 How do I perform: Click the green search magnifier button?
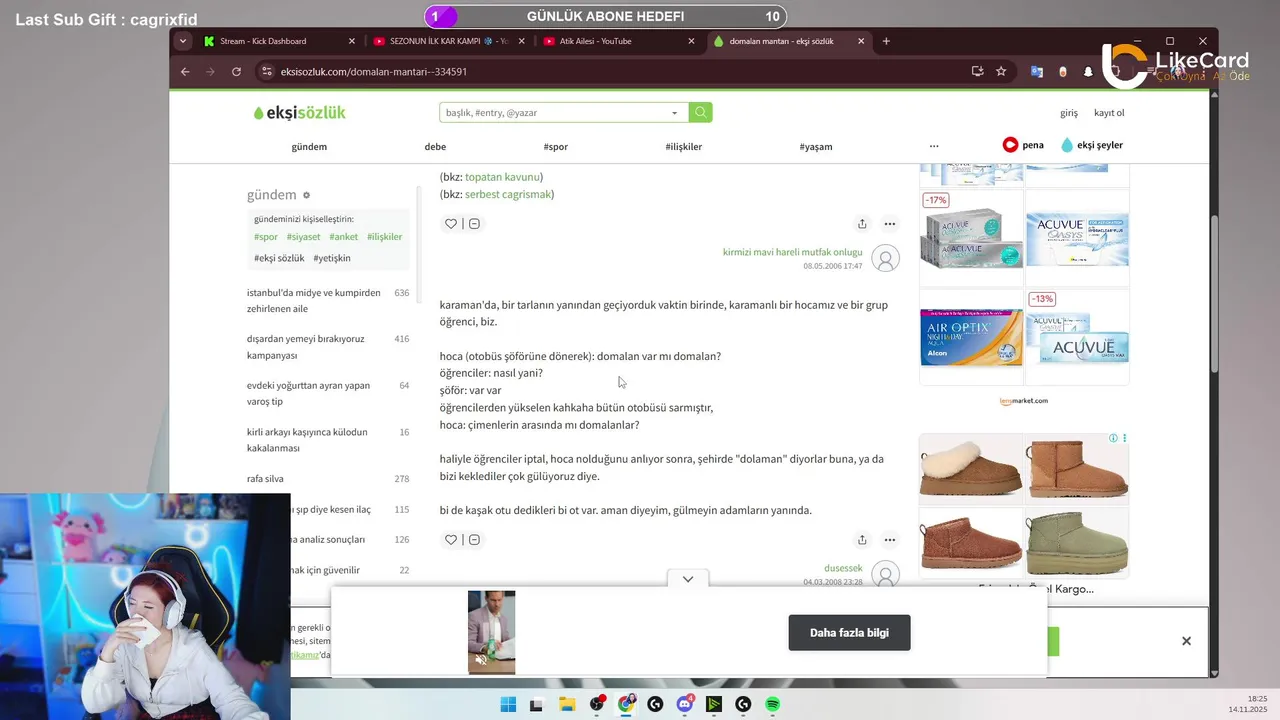pos(701,113)
